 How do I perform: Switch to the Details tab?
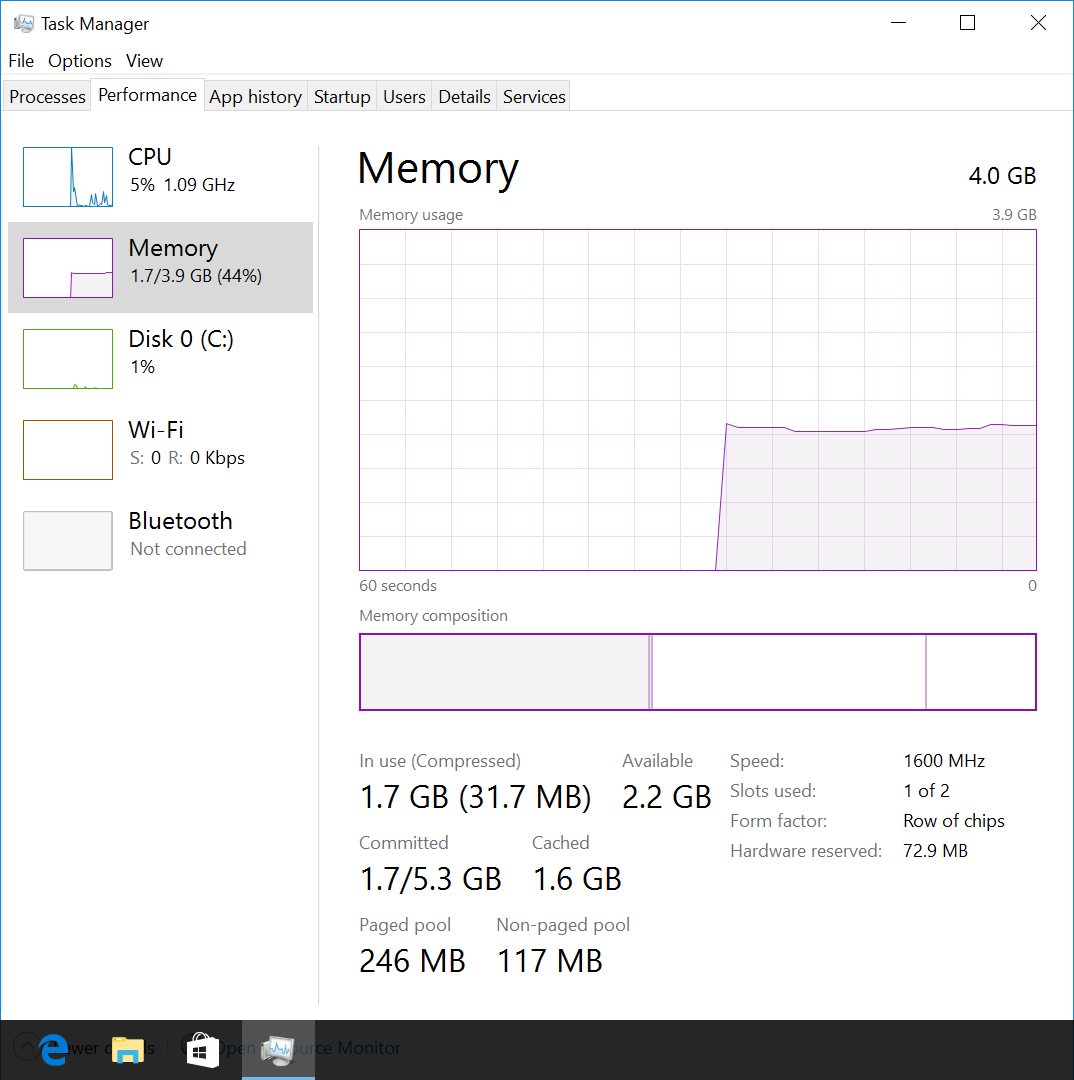tap(464, 96)
